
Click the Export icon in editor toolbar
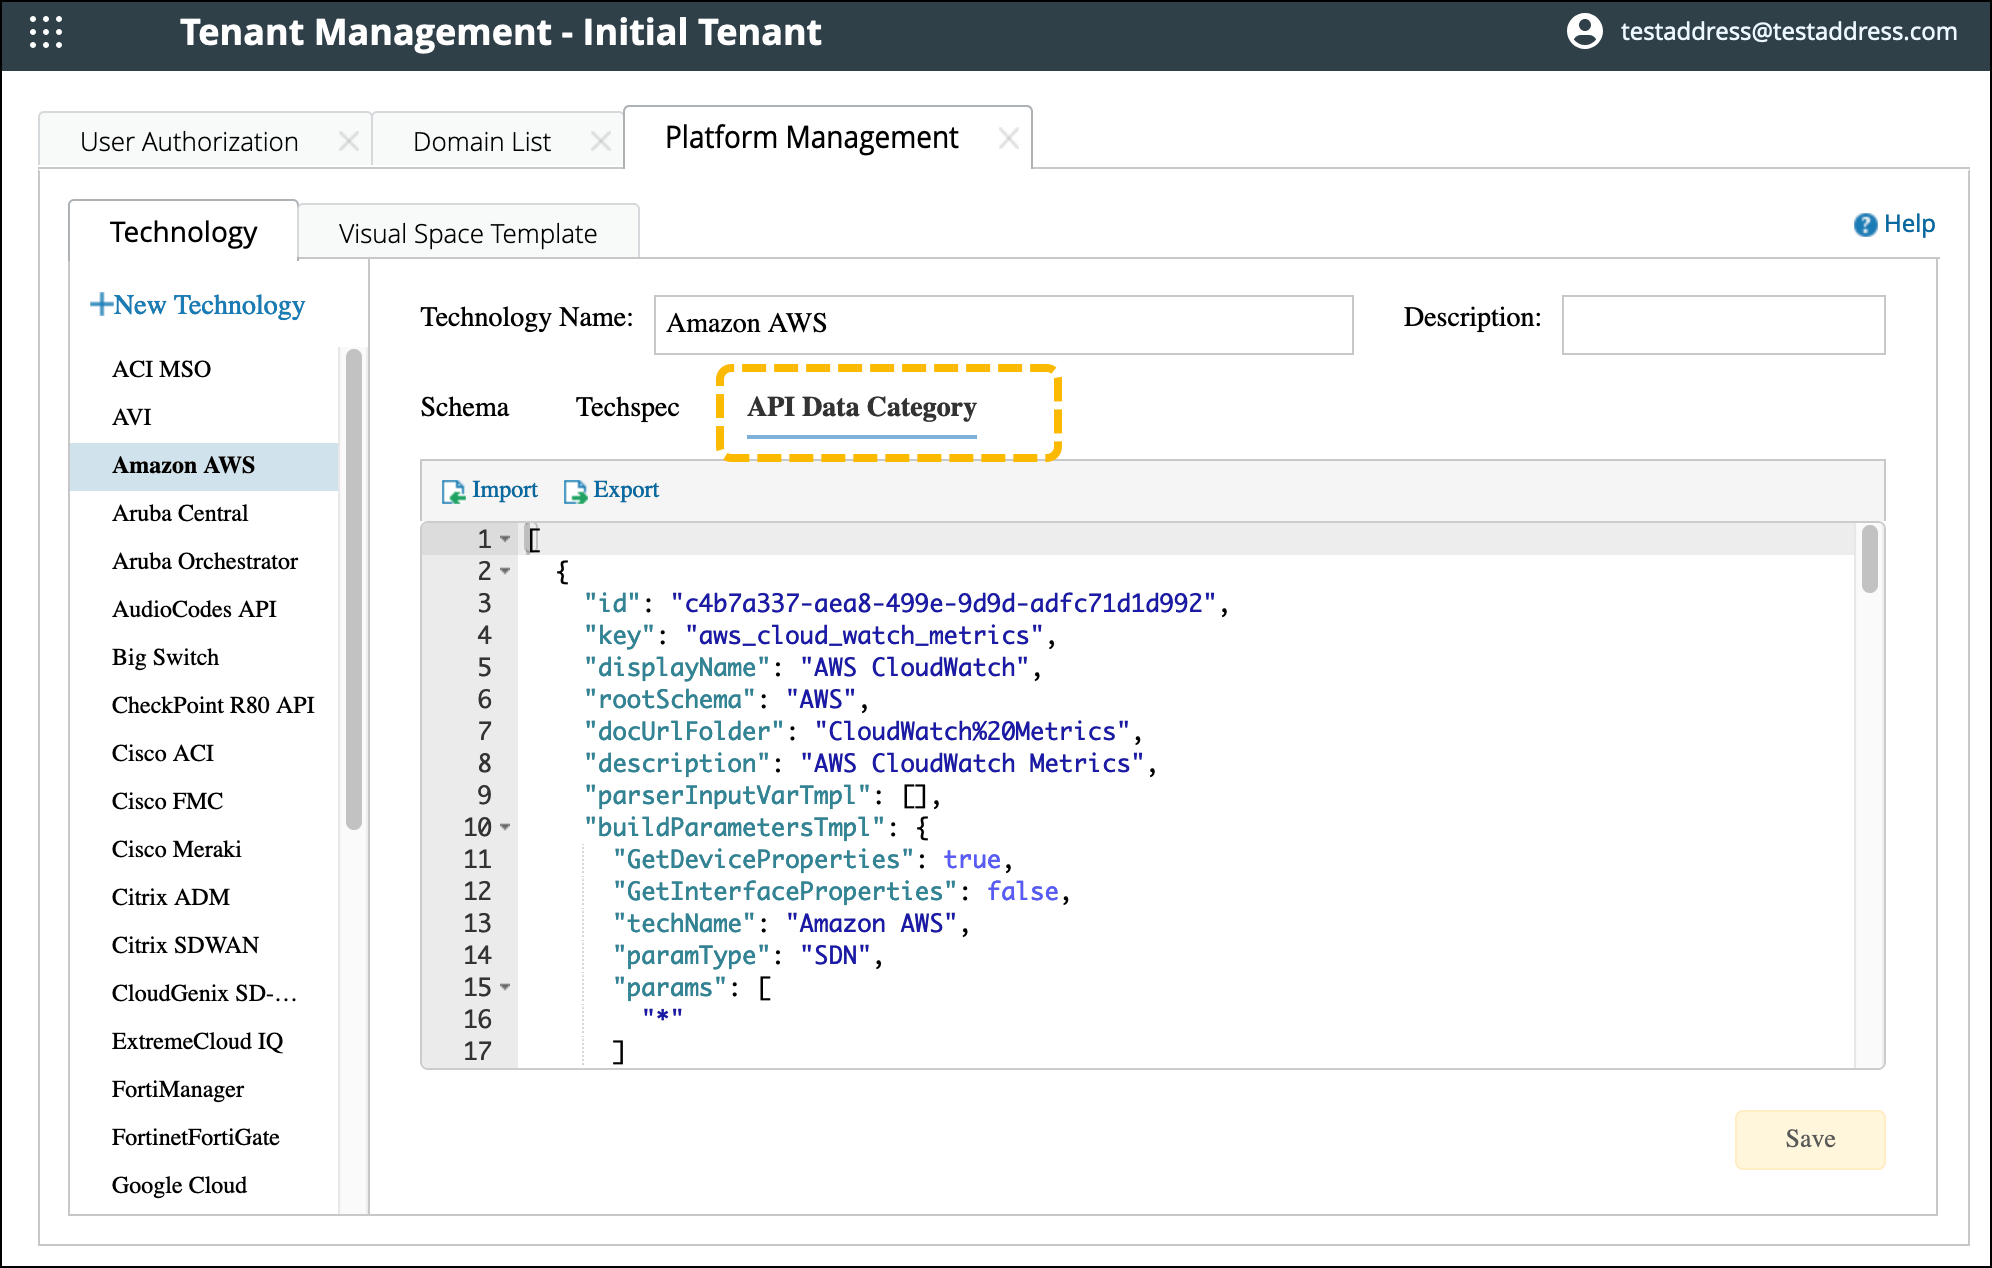[x=575, y=491]
